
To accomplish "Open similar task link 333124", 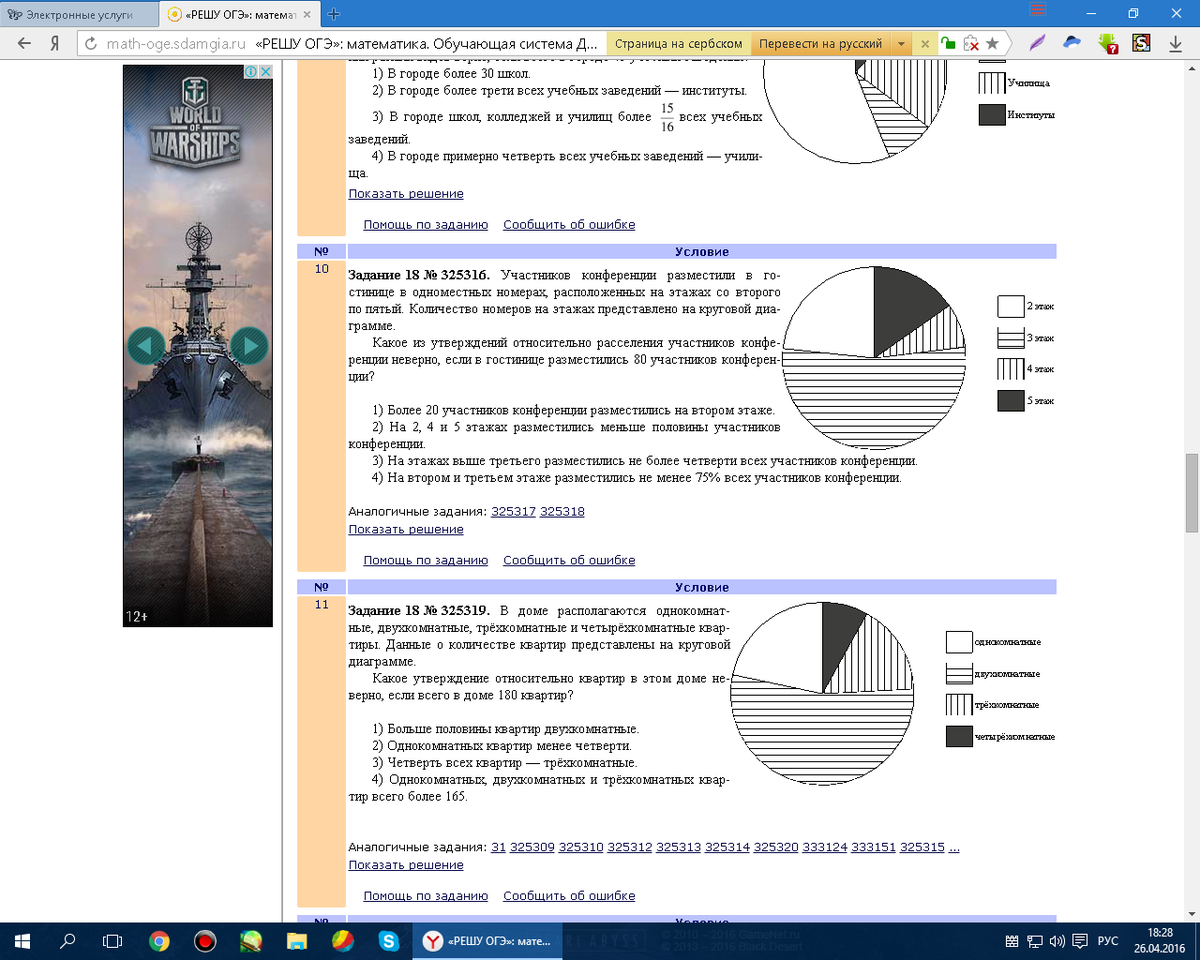I will click(825, 847).
